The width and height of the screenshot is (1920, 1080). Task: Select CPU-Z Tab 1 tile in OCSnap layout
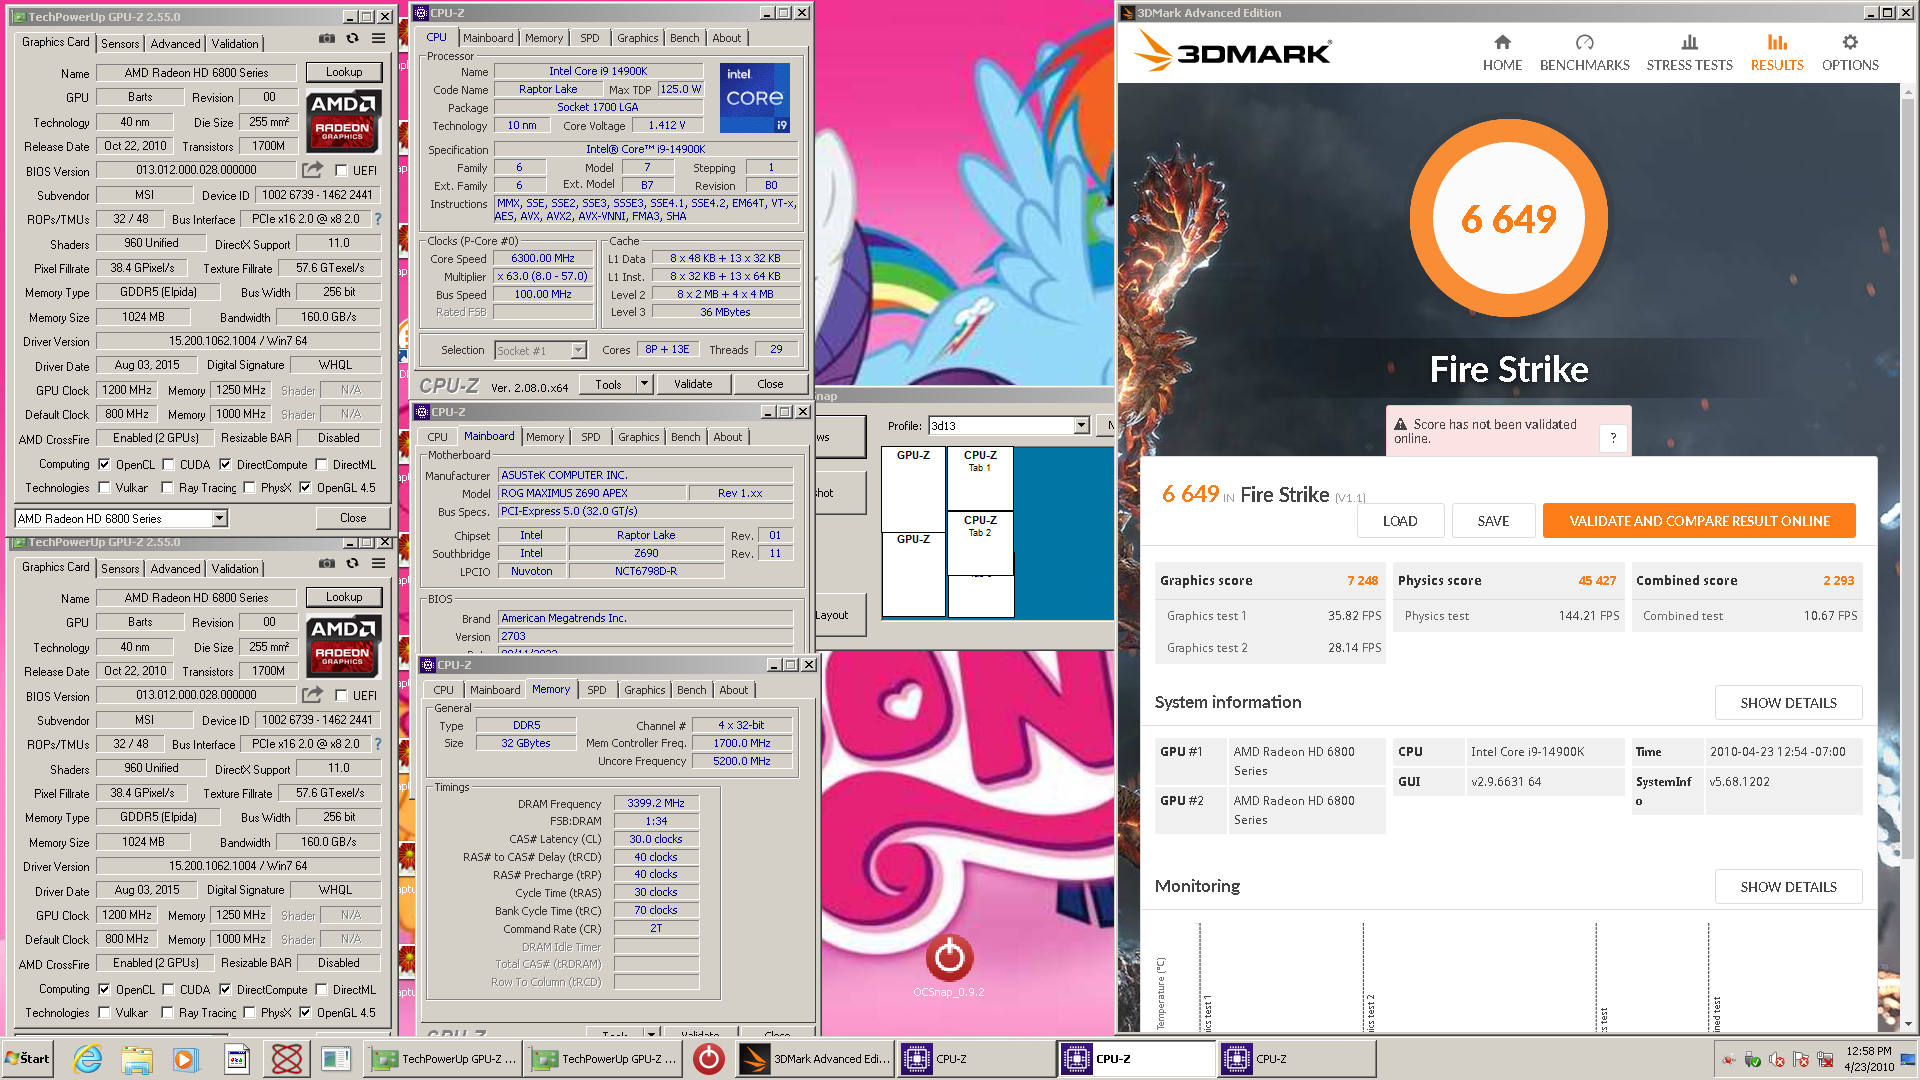point(980,478)
